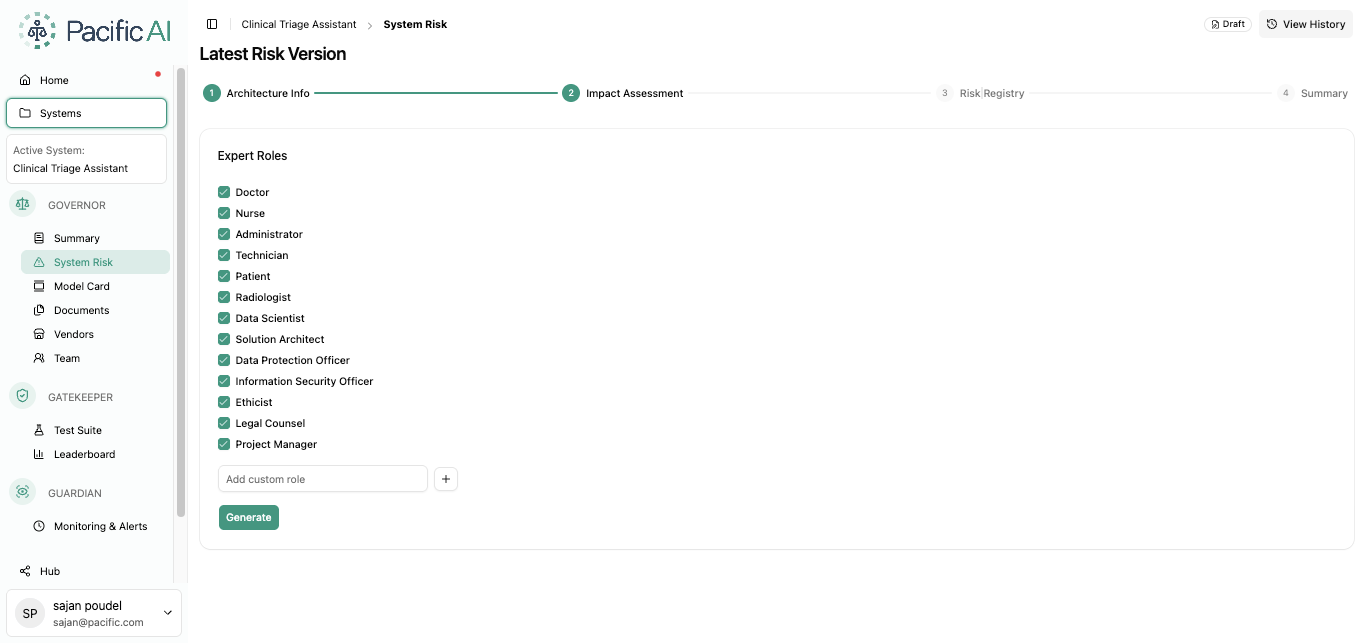The image size is (1366, 643).
Task: Open the Leaderboard link label
Action: pyautogui.click(x=85, y=454)
